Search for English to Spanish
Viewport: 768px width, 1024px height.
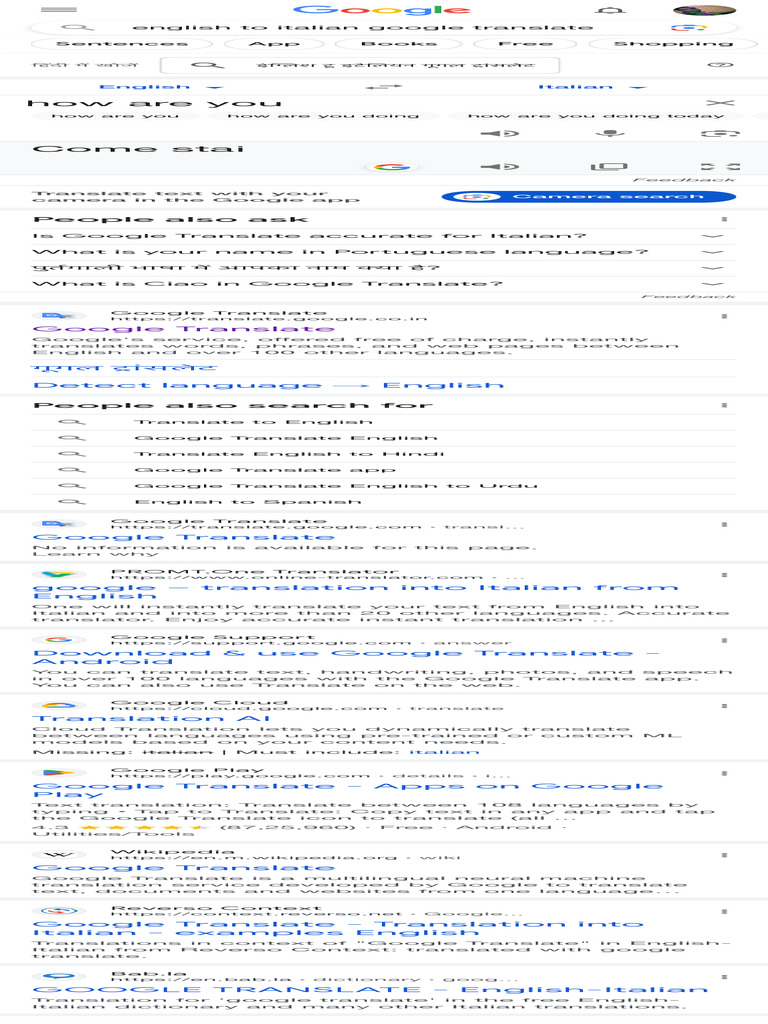coord(383,502)
